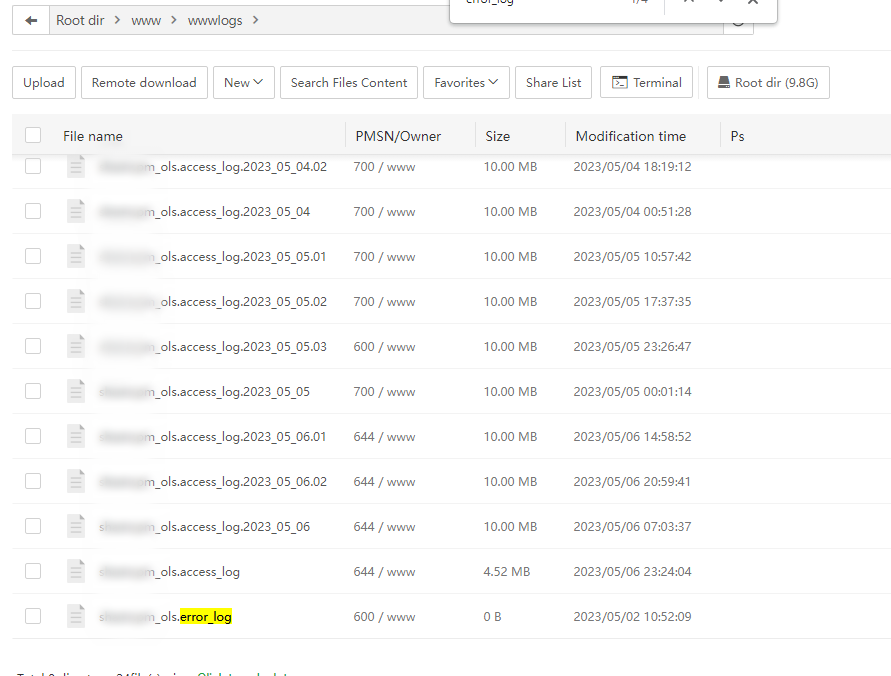Sort by Size column header
The image size is (891, 676).
[497, 136]
